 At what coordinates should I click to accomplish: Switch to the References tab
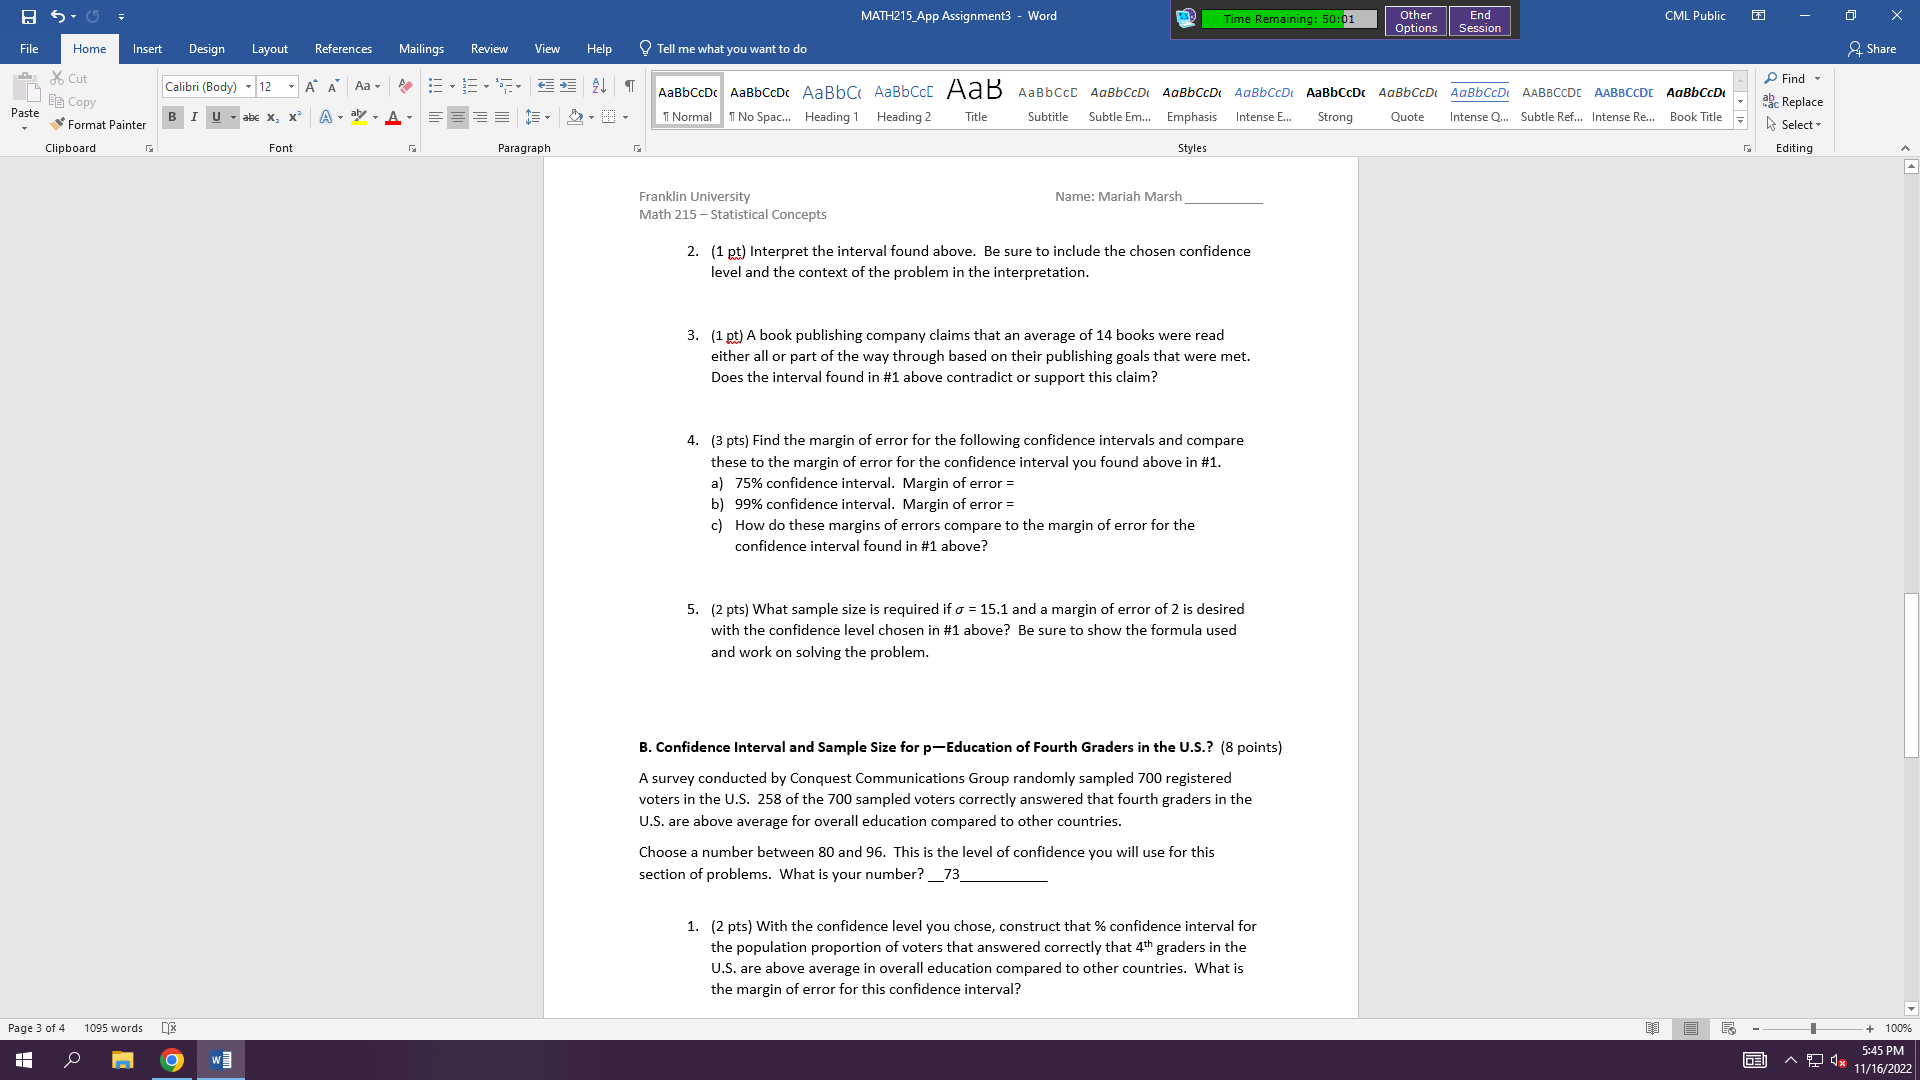tap(343, 48)
